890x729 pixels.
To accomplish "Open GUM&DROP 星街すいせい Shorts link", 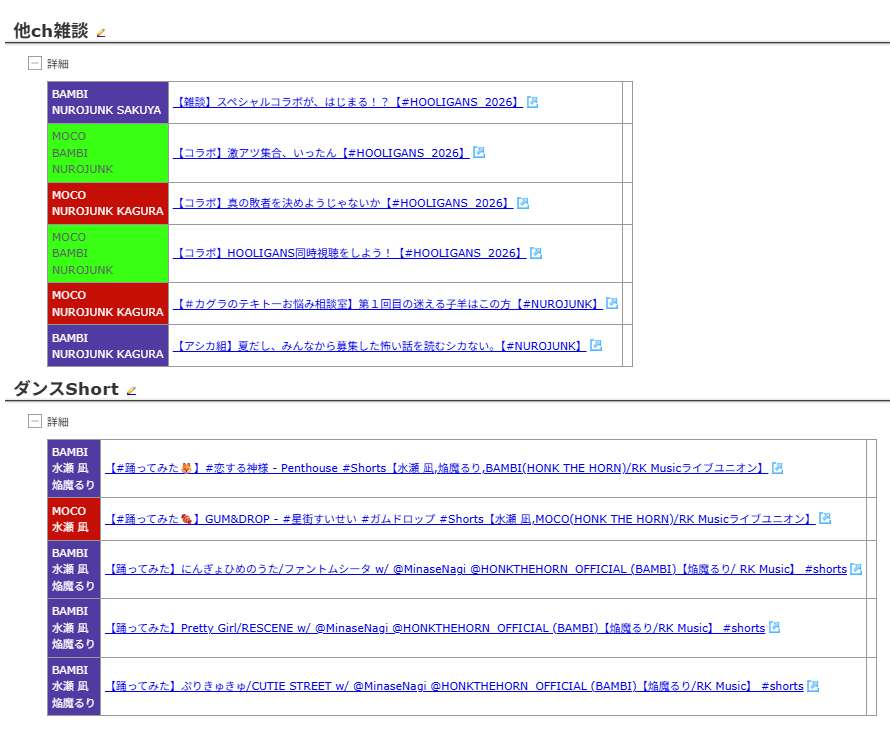I will 460,519.
